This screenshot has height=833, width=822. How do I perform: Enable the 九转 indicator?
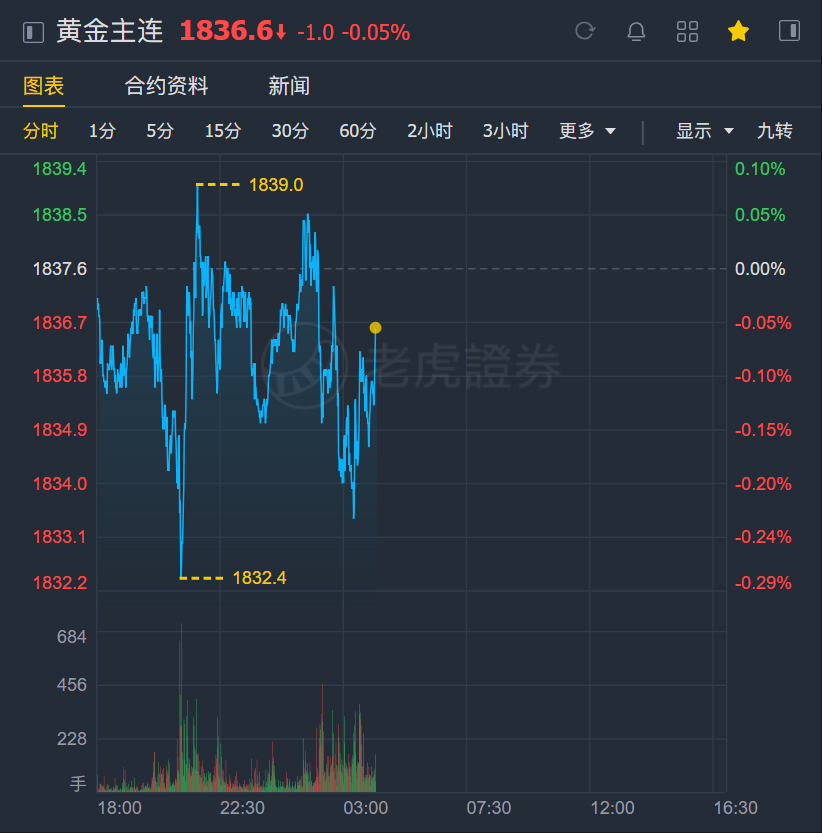click(775, 131)
